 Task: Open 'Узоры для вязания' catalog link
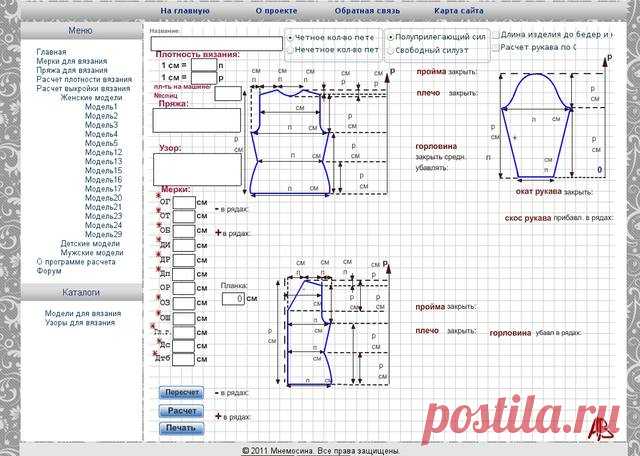[x=80, y=323]
